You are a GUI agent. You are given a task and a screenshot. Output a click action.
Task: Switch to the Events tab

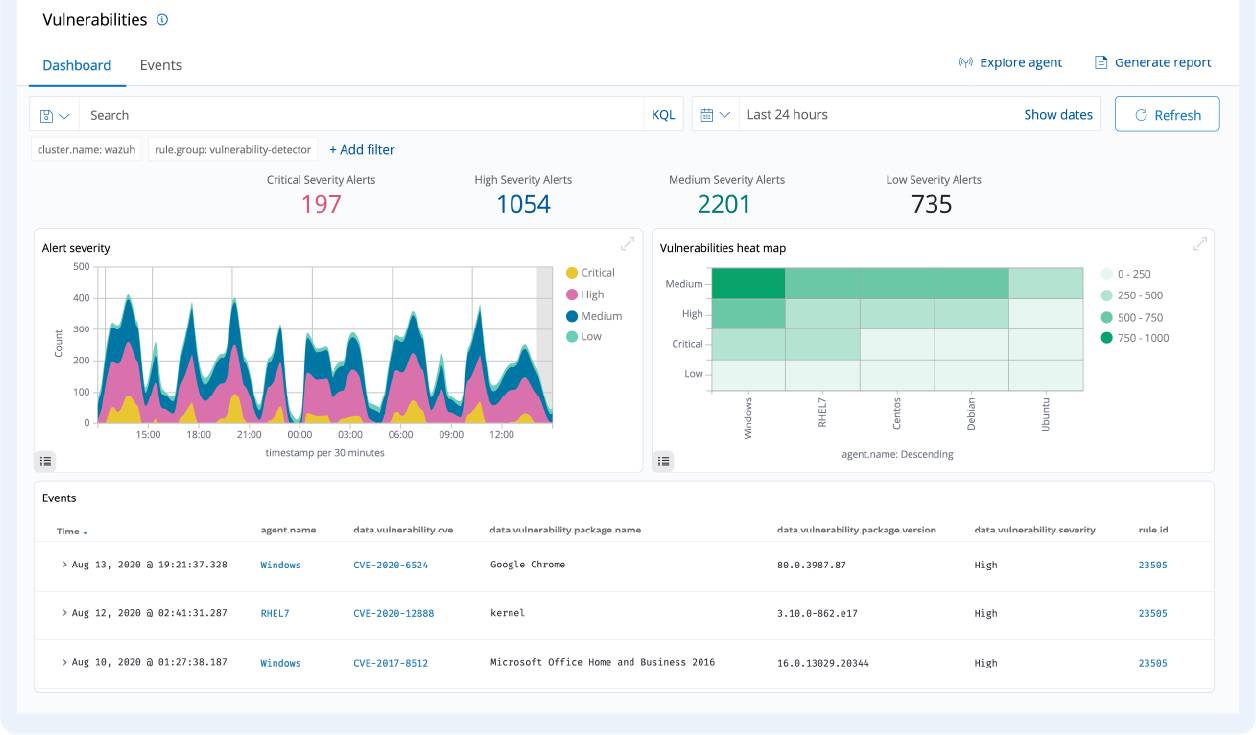[x=160, y=65]
